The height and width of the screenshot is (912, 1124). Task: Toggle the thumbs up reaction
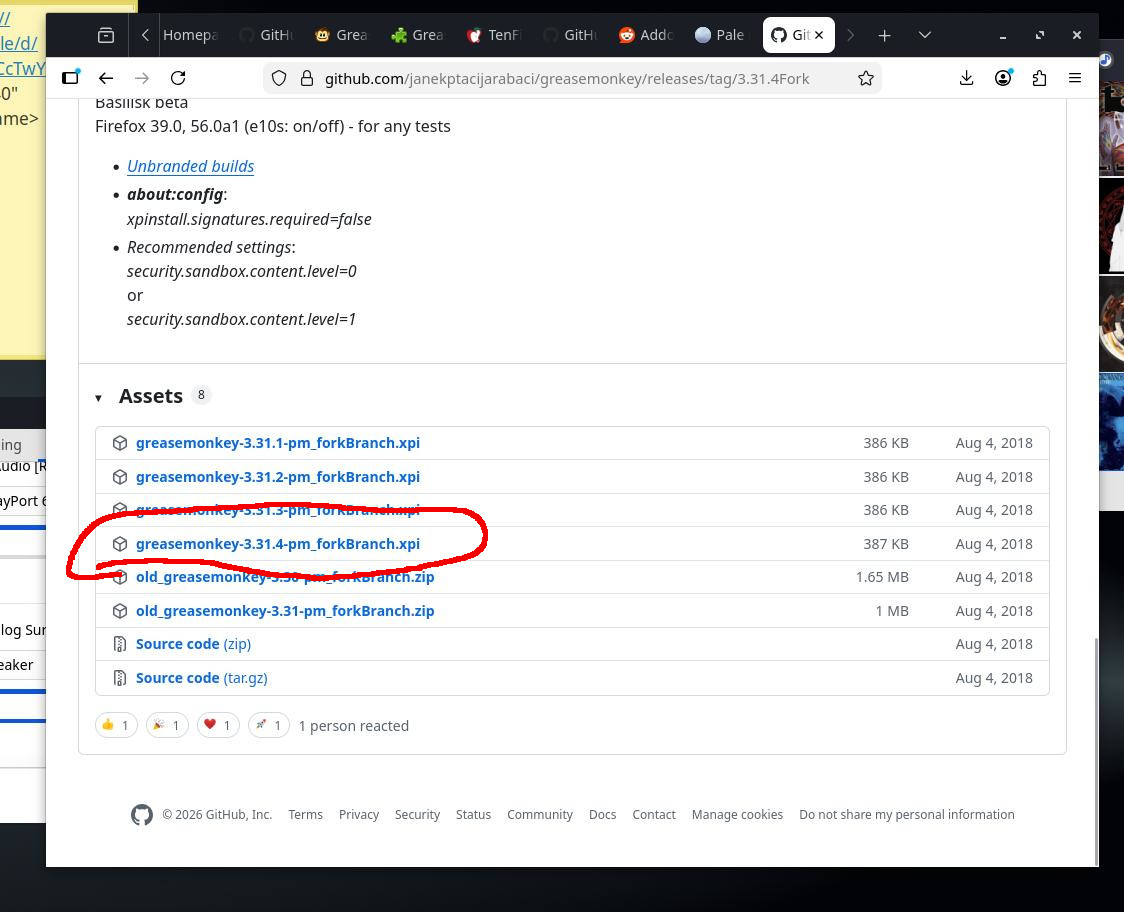tap(116, 726)
